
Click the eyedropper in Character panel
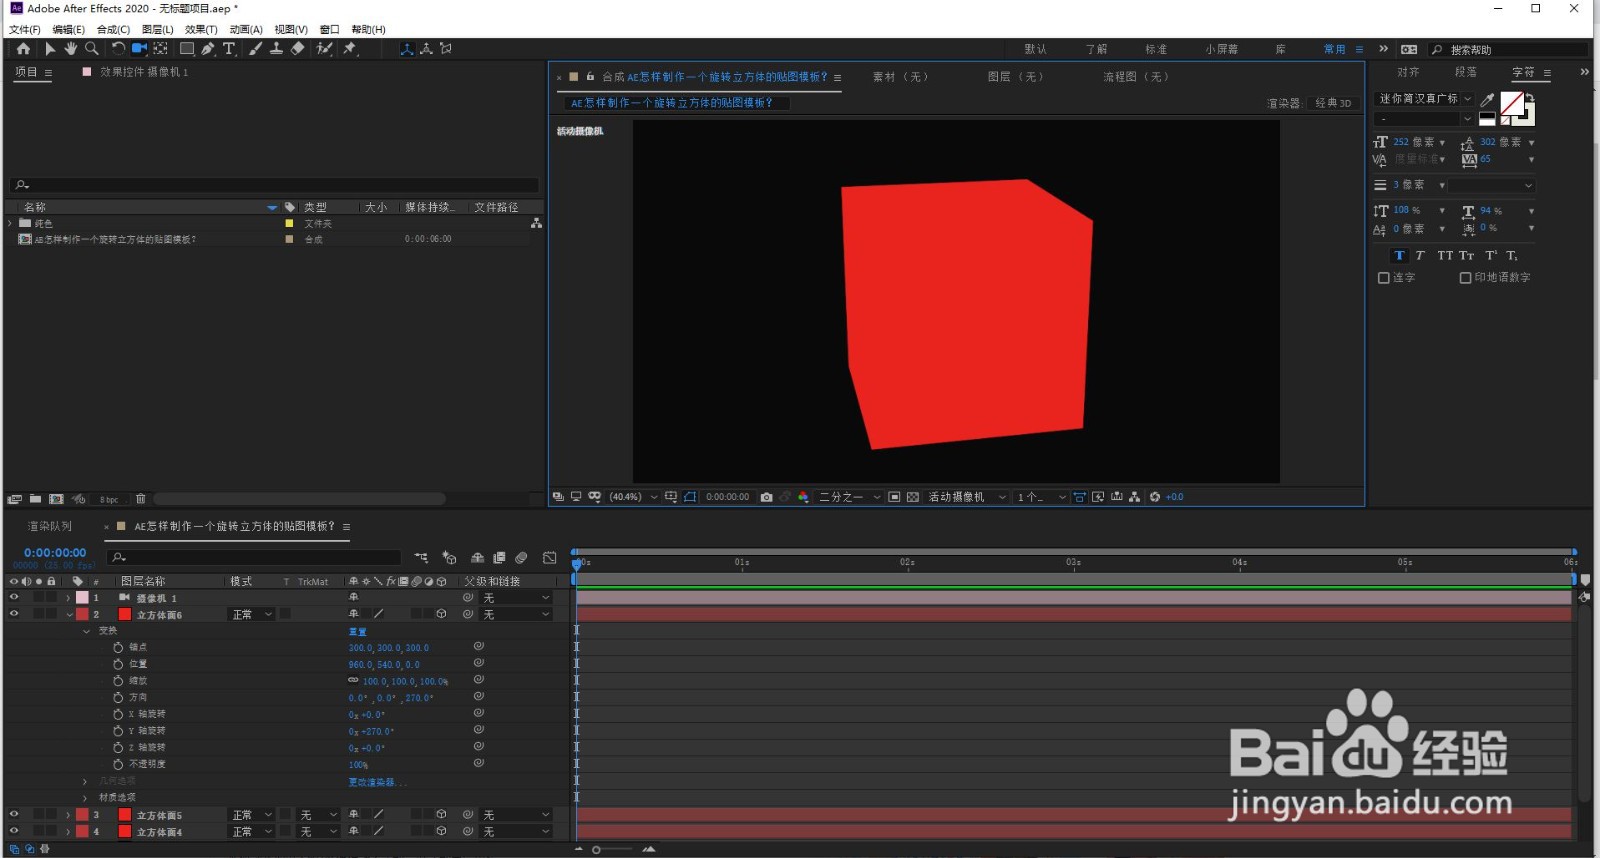(x=1487, y=99)
